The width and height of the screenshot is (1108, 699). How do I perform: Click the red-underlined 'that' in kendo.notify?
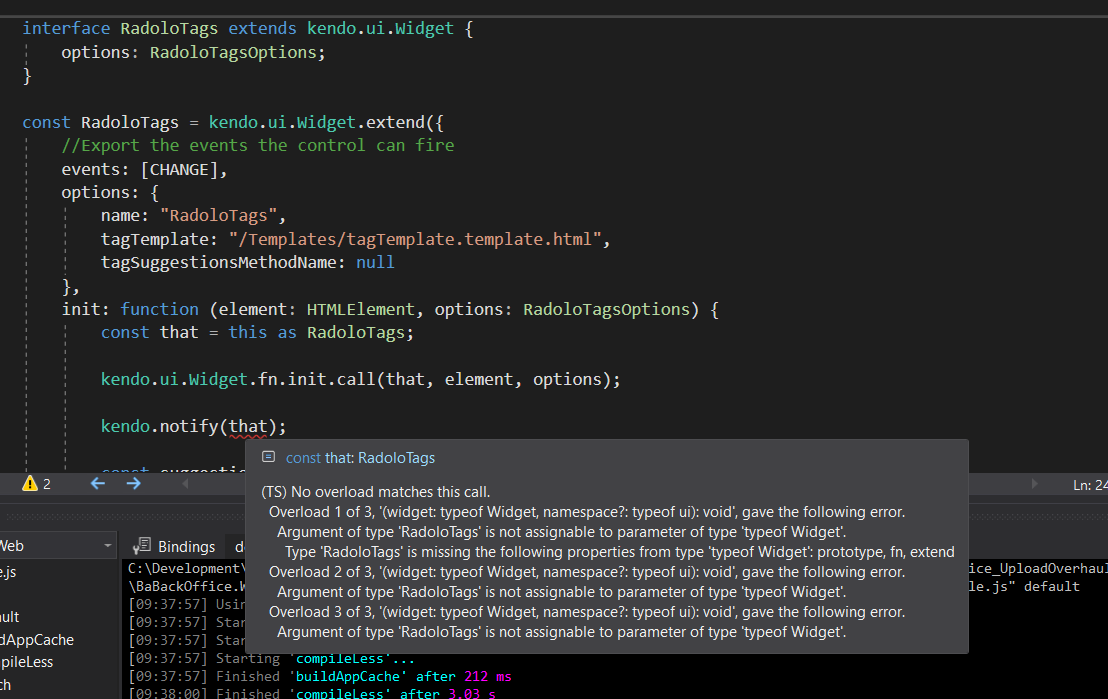tap(247, 427)
